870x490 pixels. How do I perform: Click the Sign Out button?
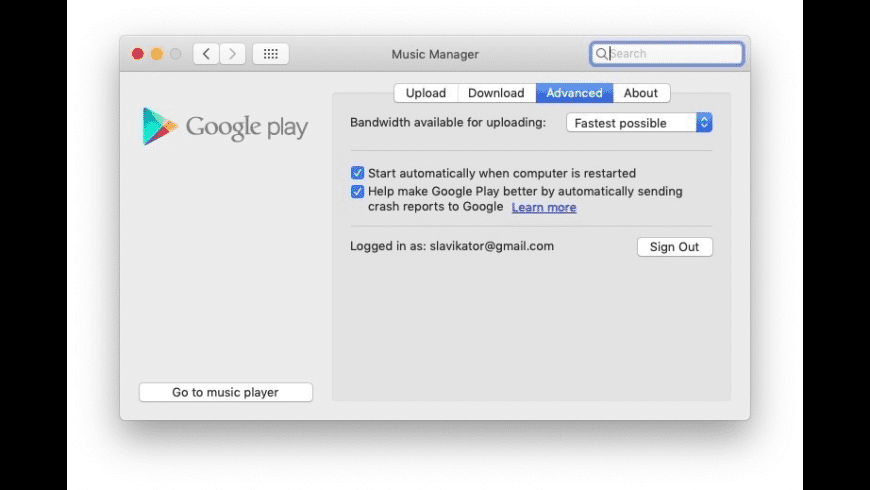pyautogui.click(x=675, y=247)
